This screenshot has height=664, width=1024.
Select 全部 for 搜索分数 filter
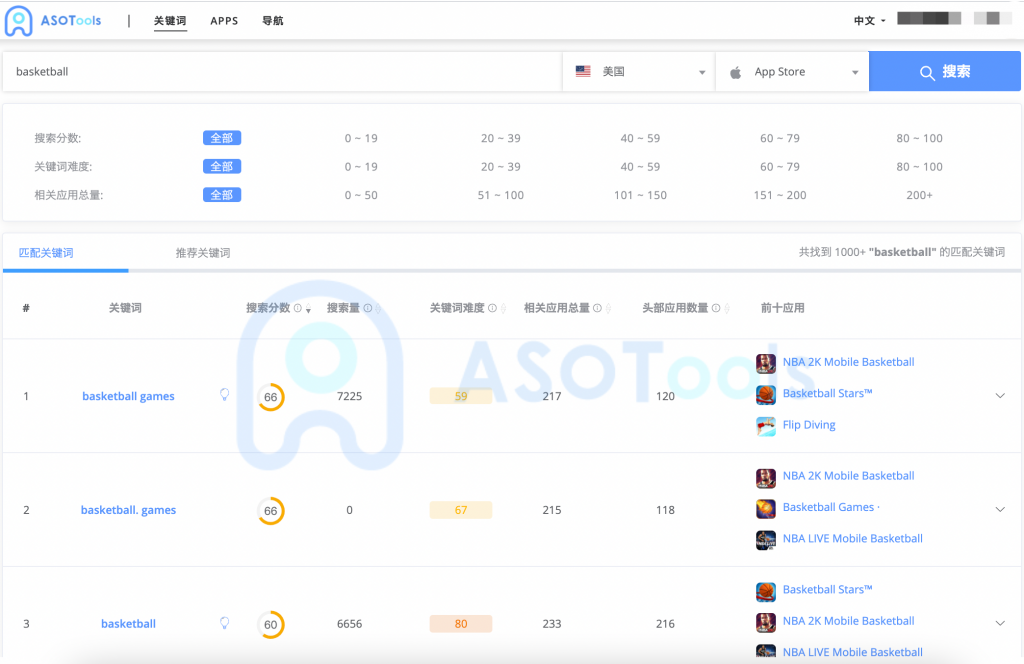pyautogui.click(x=222, y=138)
